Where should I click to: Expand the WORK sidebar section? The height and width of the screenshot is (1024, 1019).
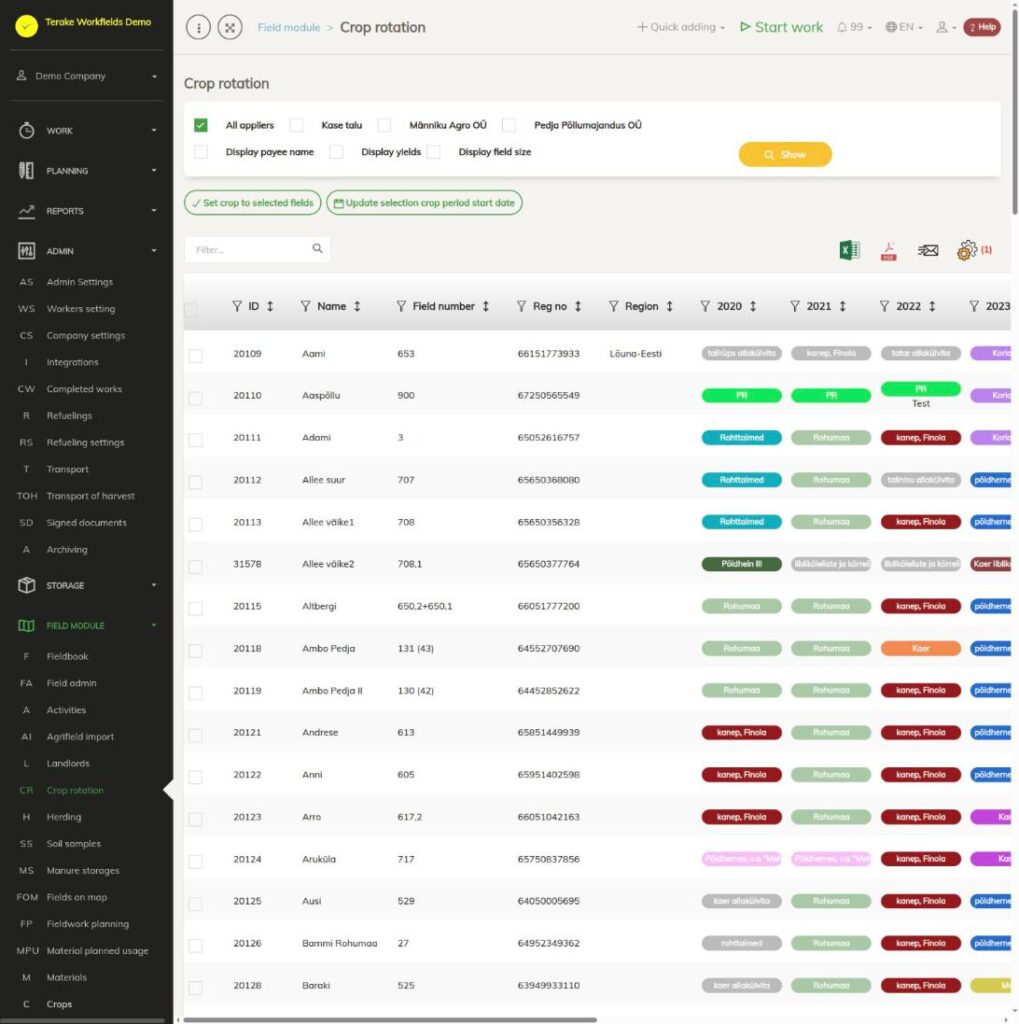pyautogui.click(x=87, y=131)
